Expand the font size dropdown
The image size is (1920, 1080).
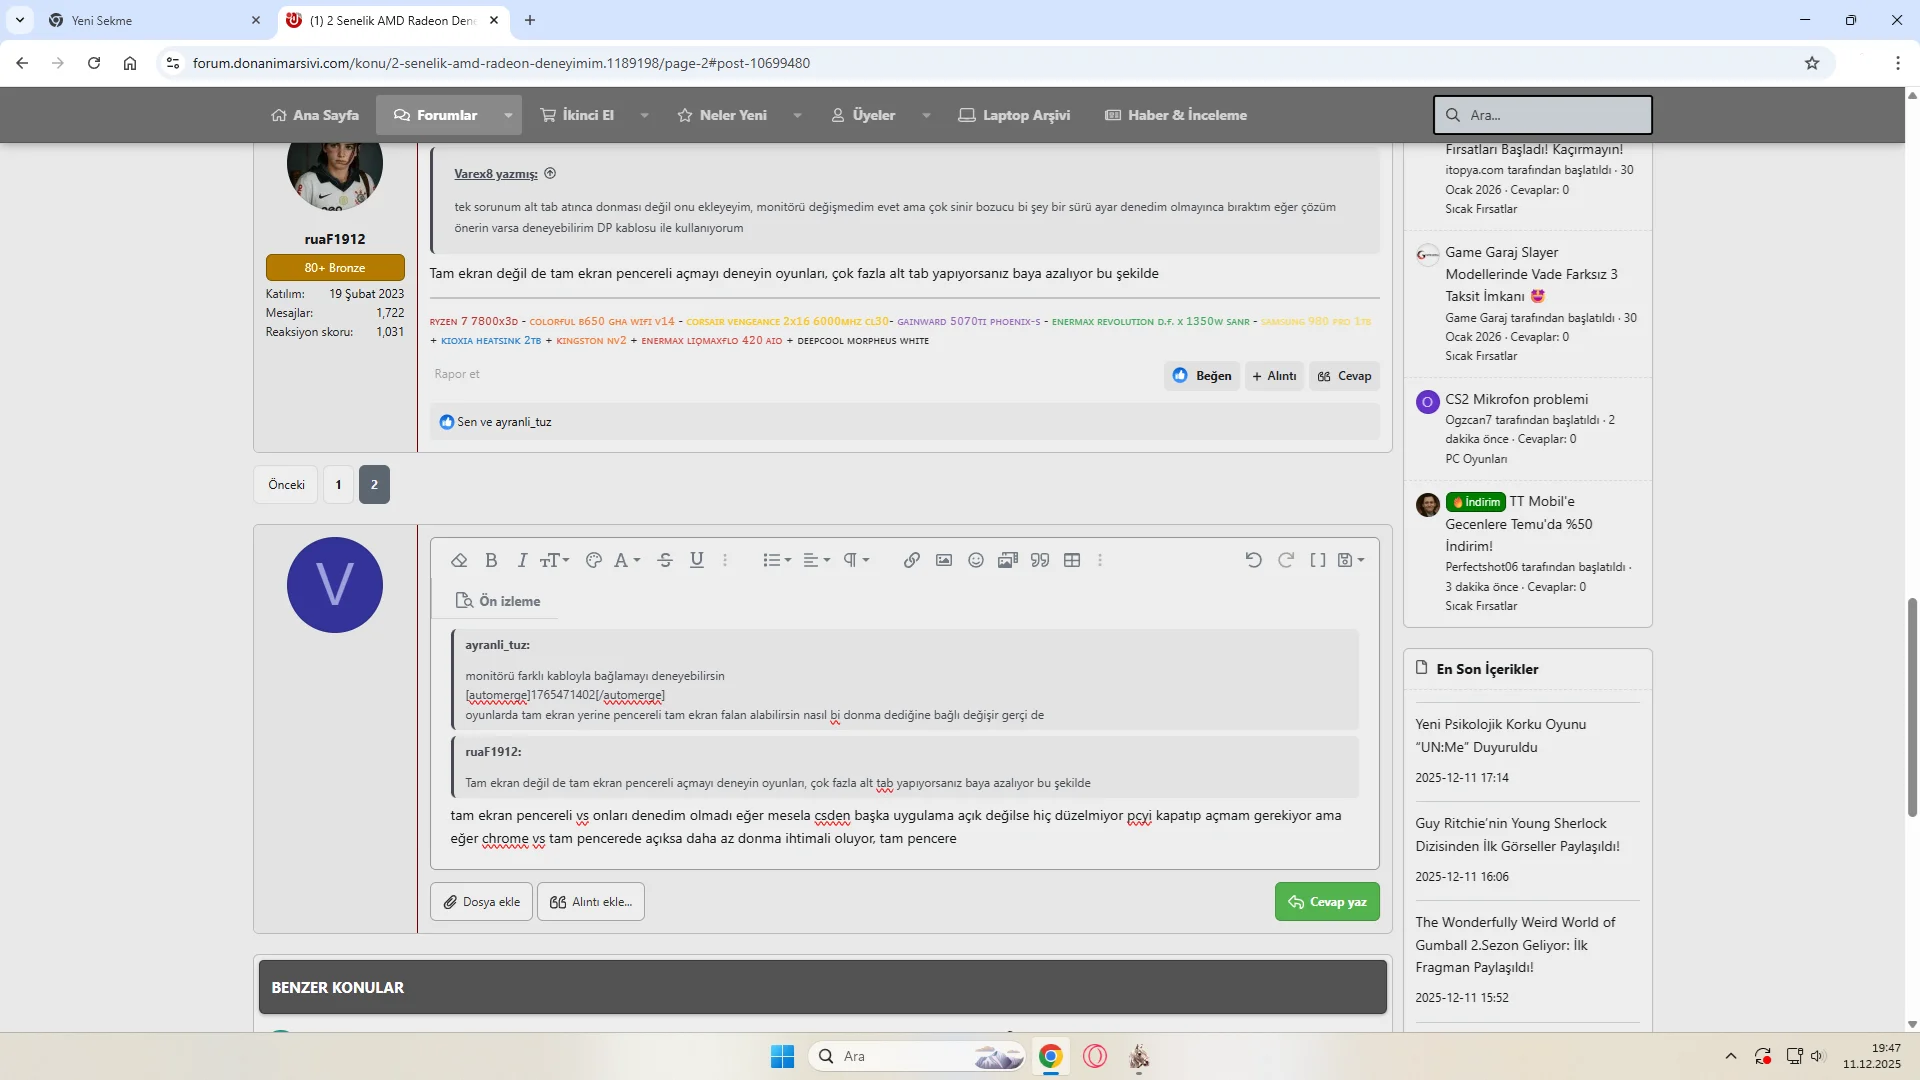click(x=554, y=561)
